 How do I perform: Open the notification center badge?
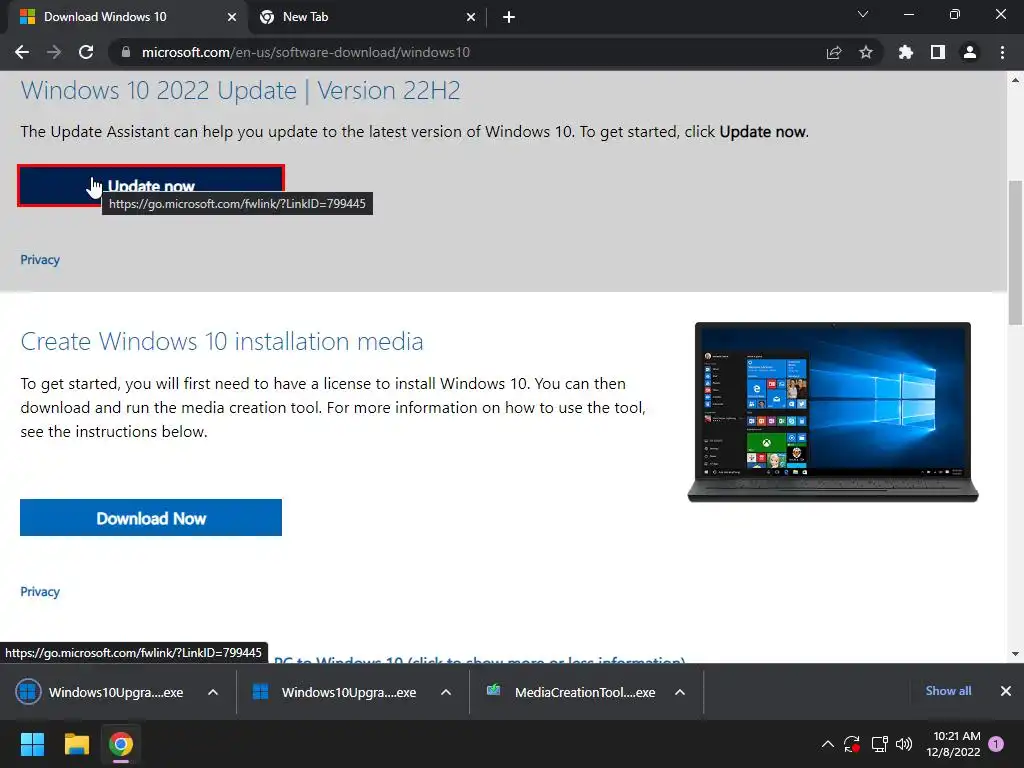(x=996, y=744)
